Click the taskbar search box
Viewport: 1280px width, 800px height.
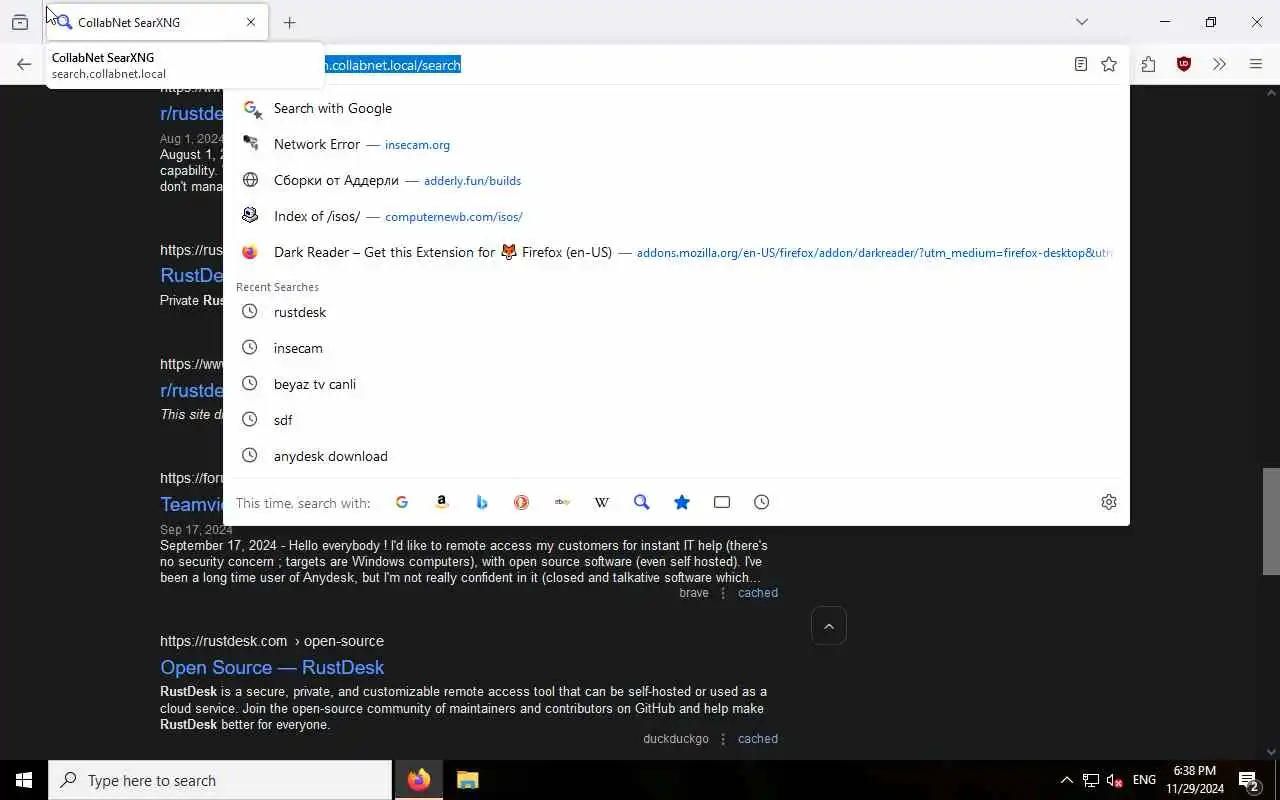pos(220,780)
